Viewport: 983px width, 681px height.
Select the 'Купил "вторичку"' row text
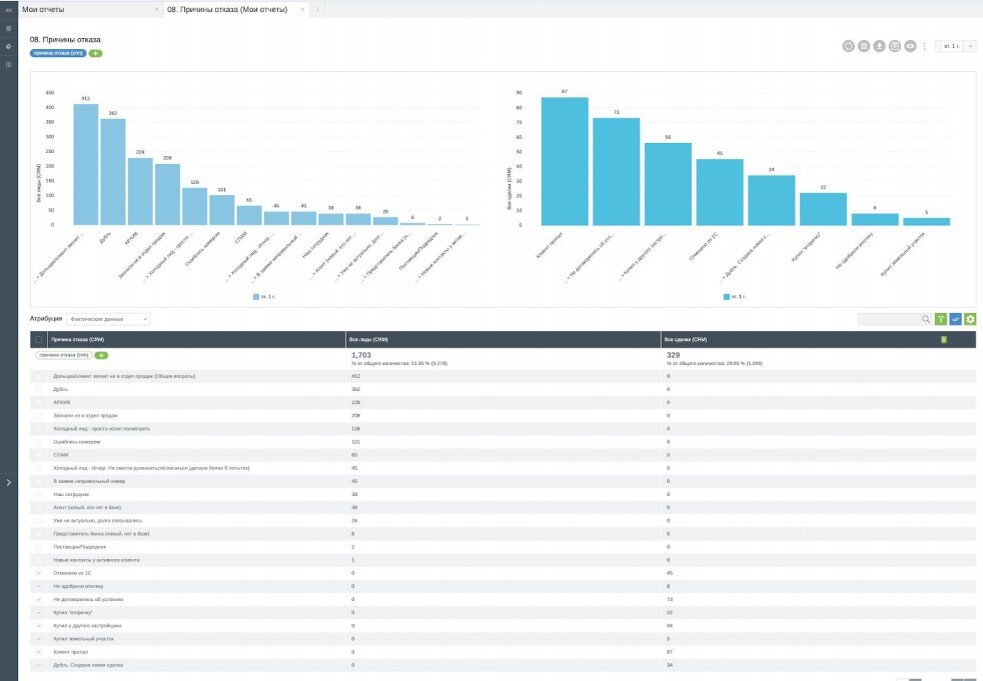coord(73,613)
